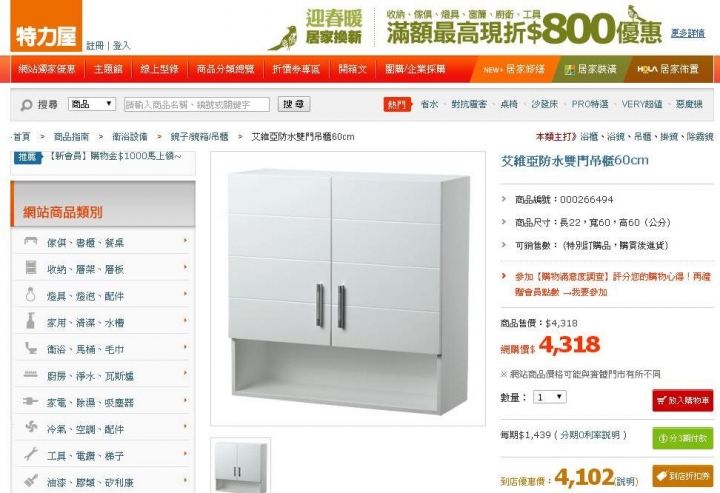Switch to the 居家裝潢 tab

click(591, 69)
